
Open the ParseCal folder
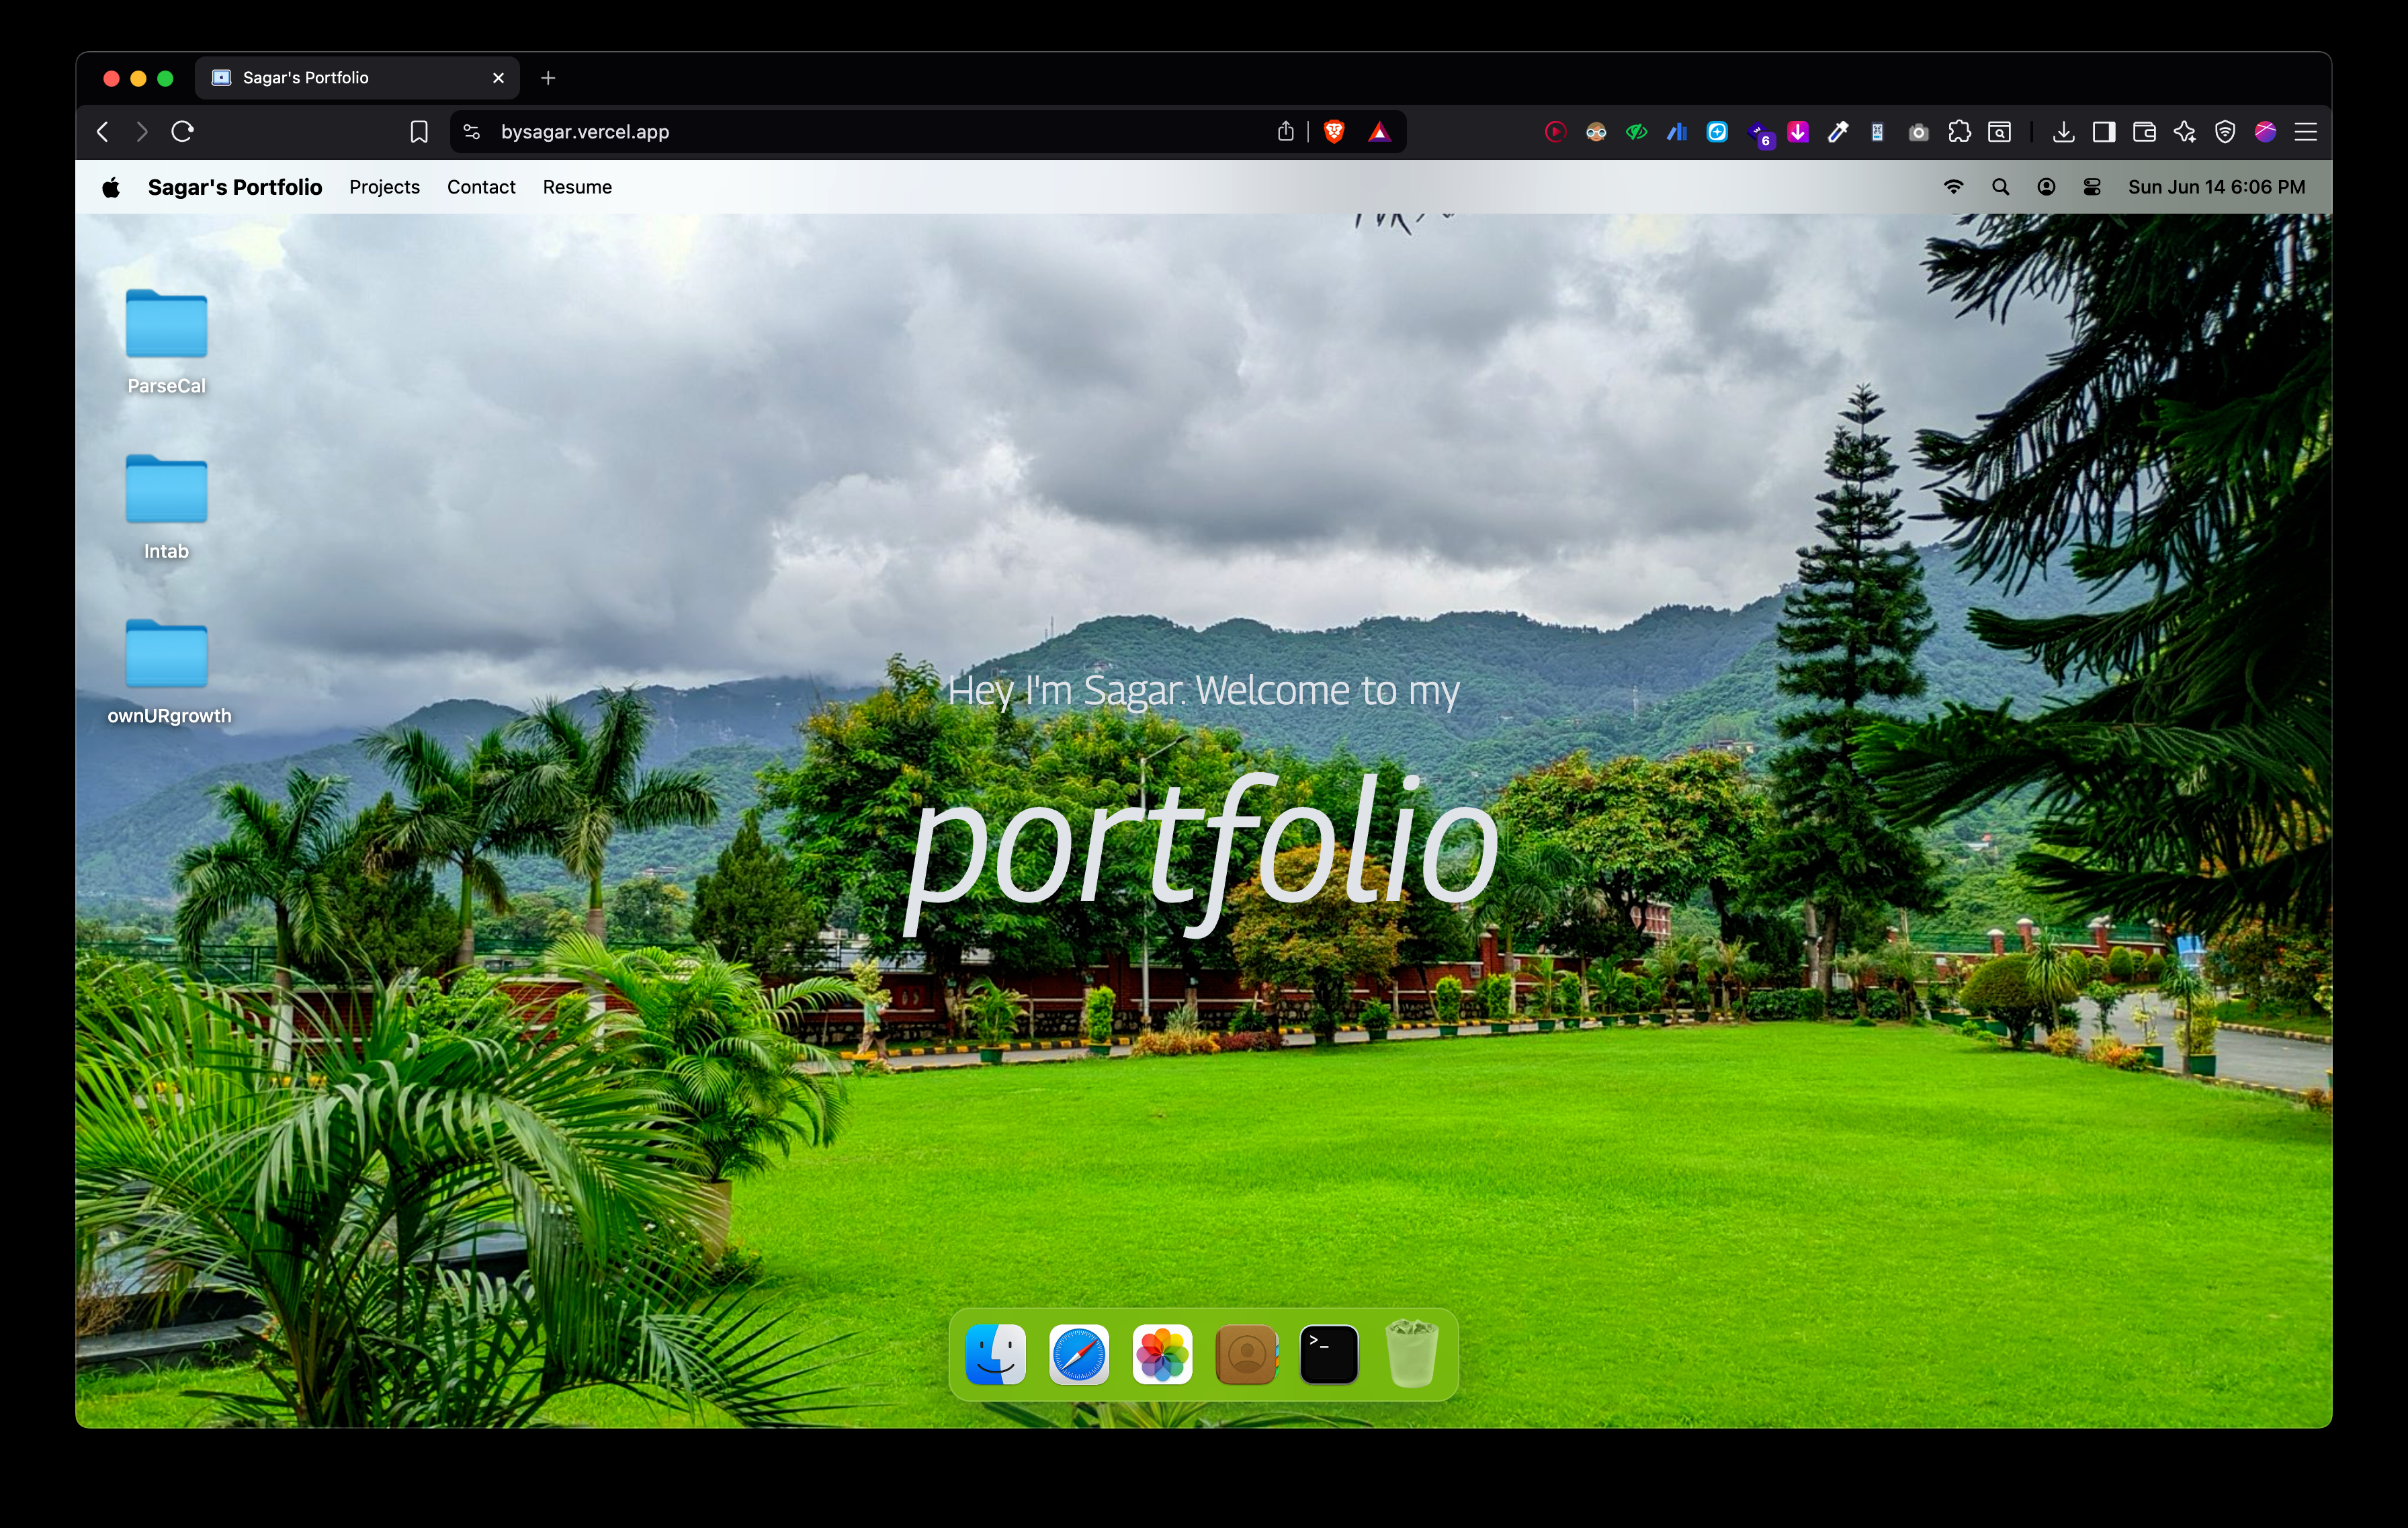166,342
